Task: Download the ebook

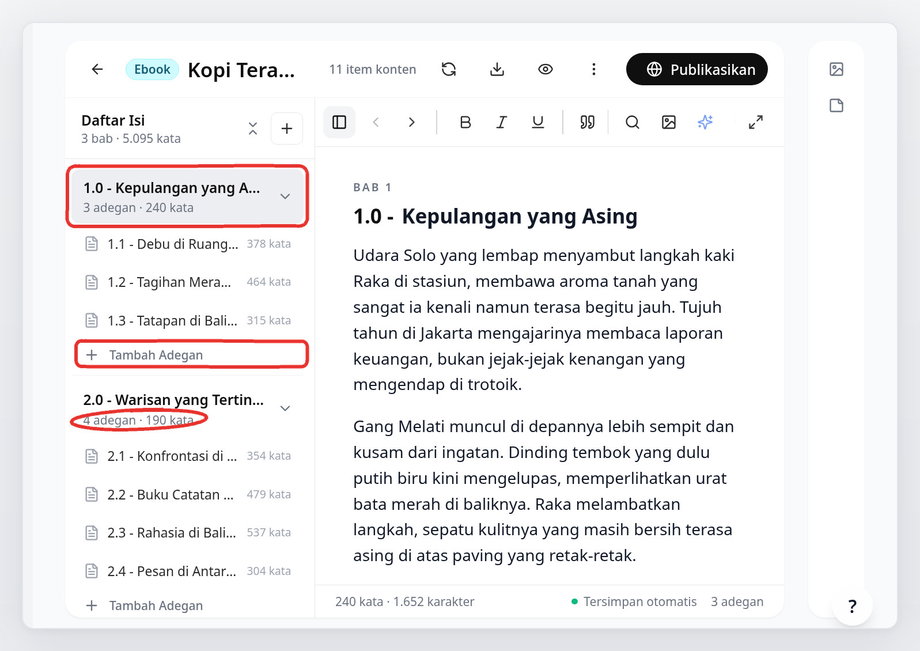Action: [x=497, y=69]
